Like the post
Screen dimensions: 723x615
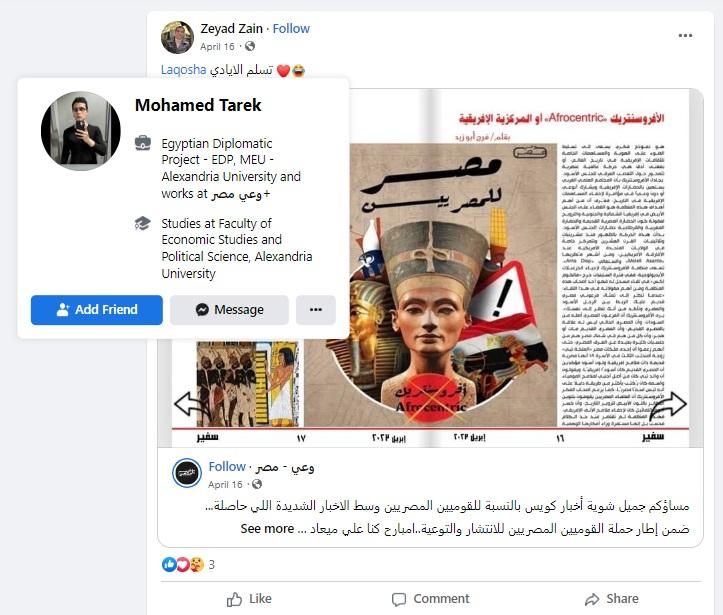(249, 599)
